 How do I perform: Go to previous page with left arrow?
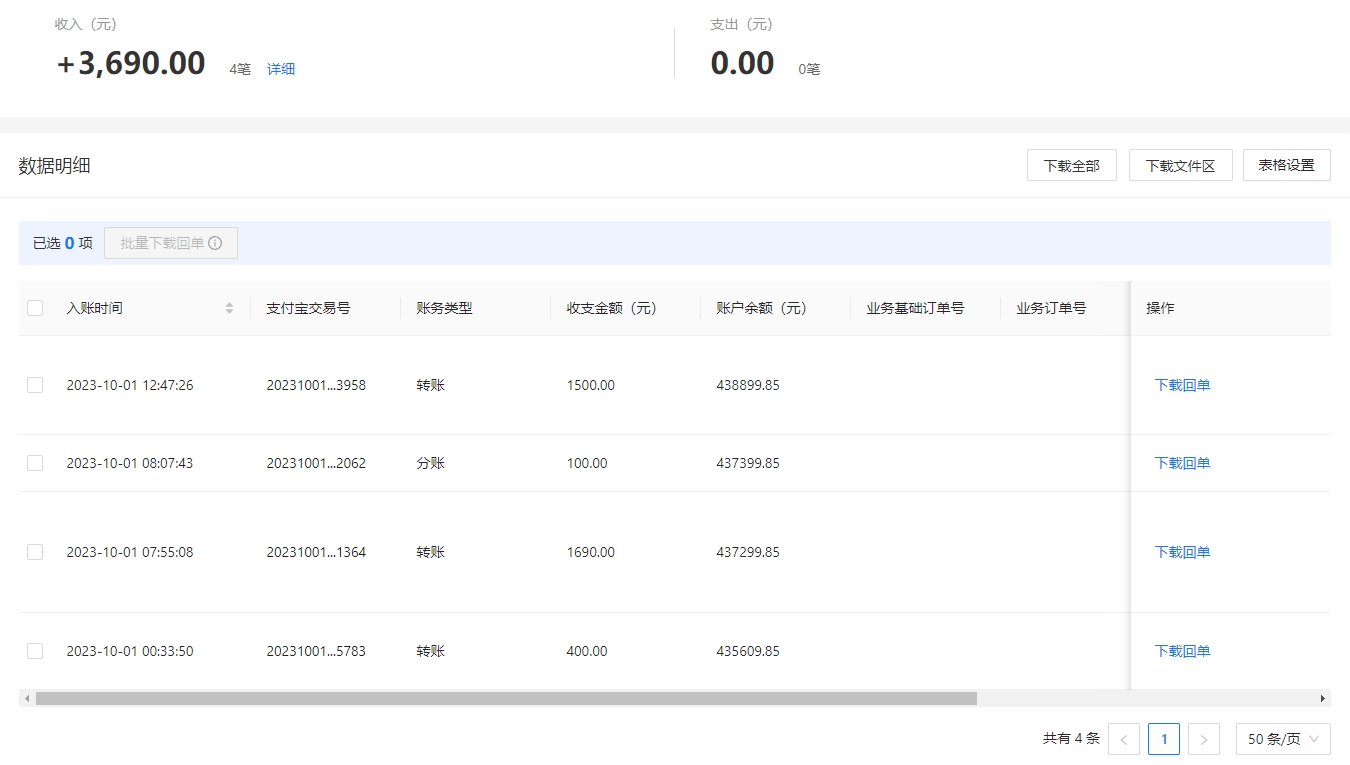click(x=1124, y=739)
